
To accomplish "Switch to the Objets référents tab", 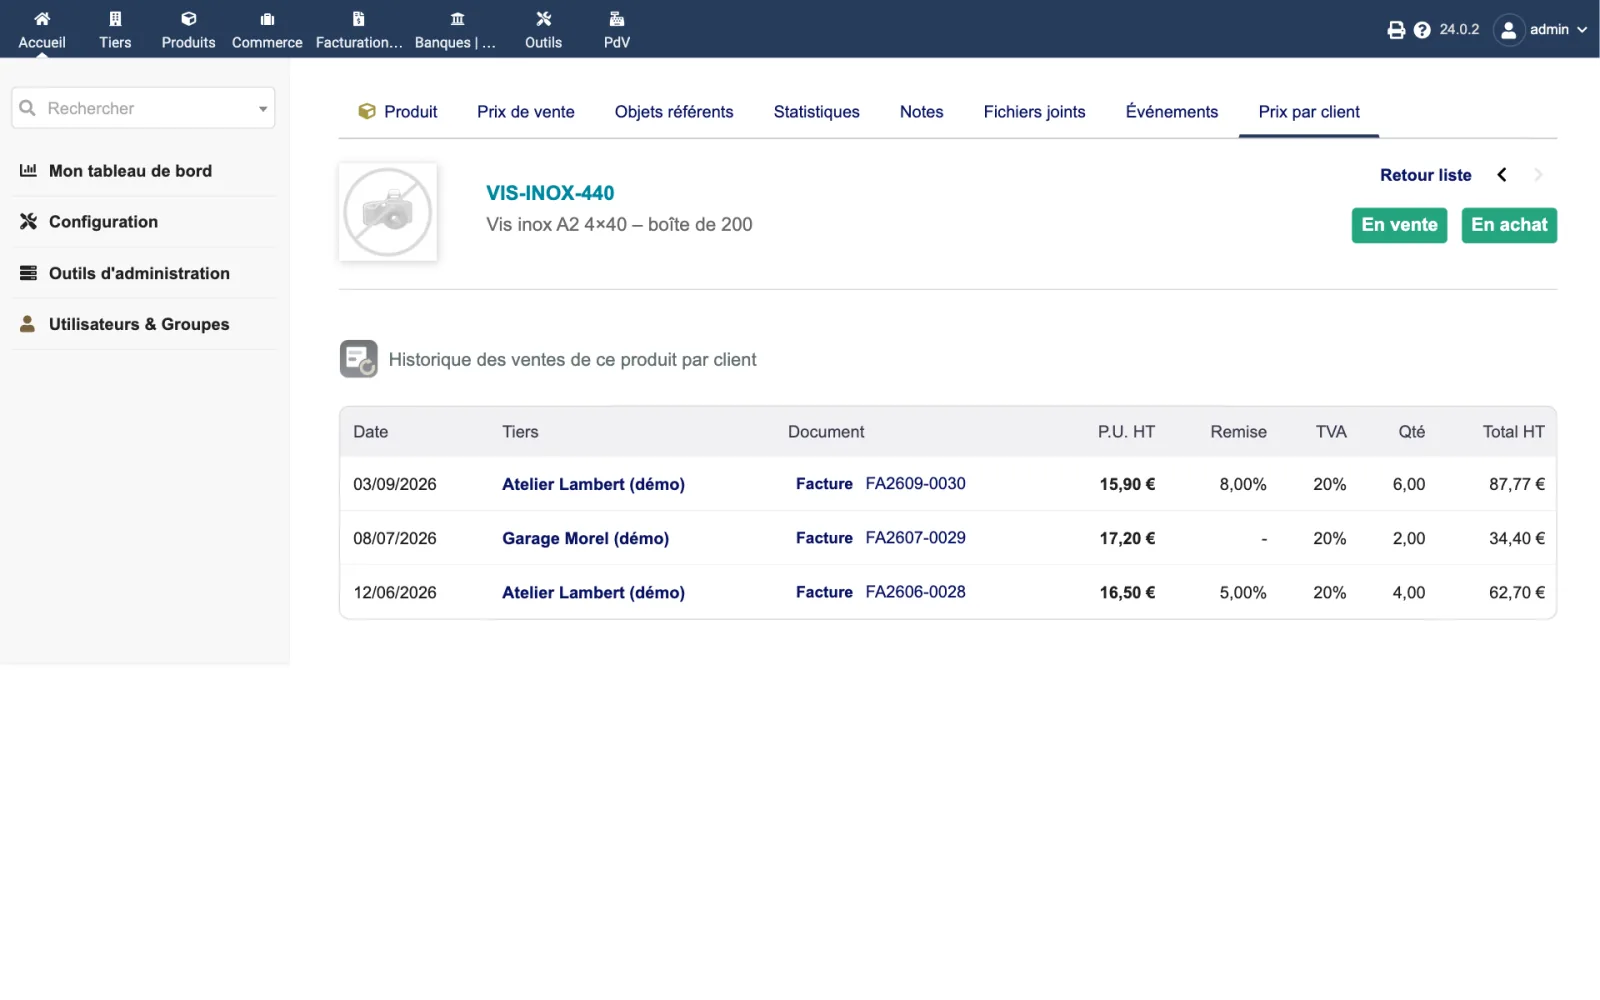I will 674,112.
